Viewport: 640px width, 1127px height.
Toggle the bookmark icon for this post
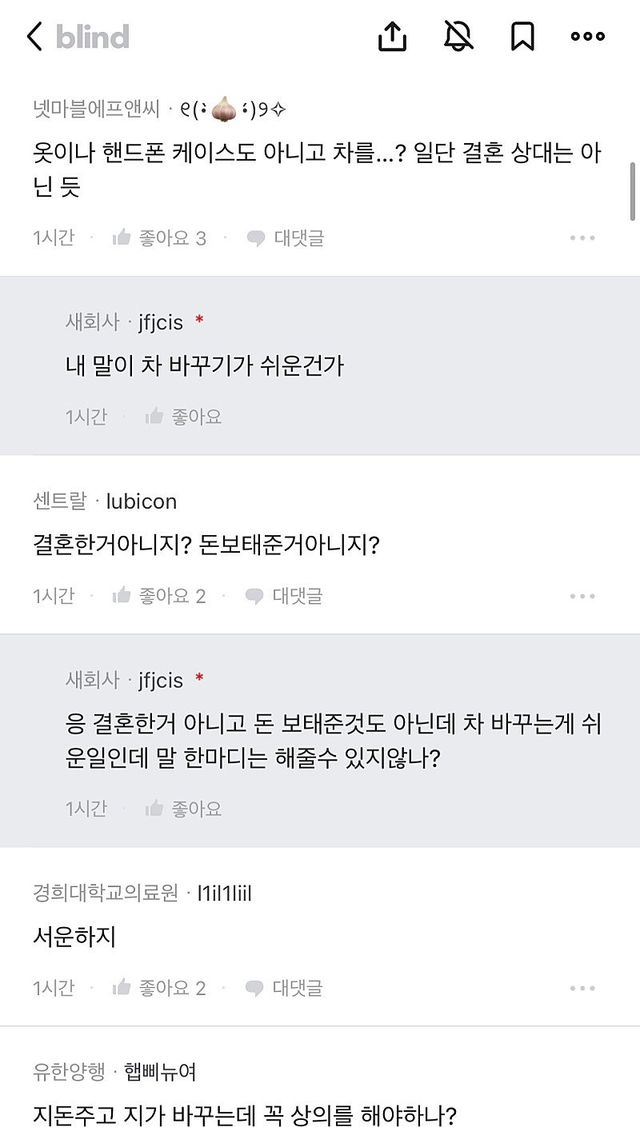(x=522, y=37)
